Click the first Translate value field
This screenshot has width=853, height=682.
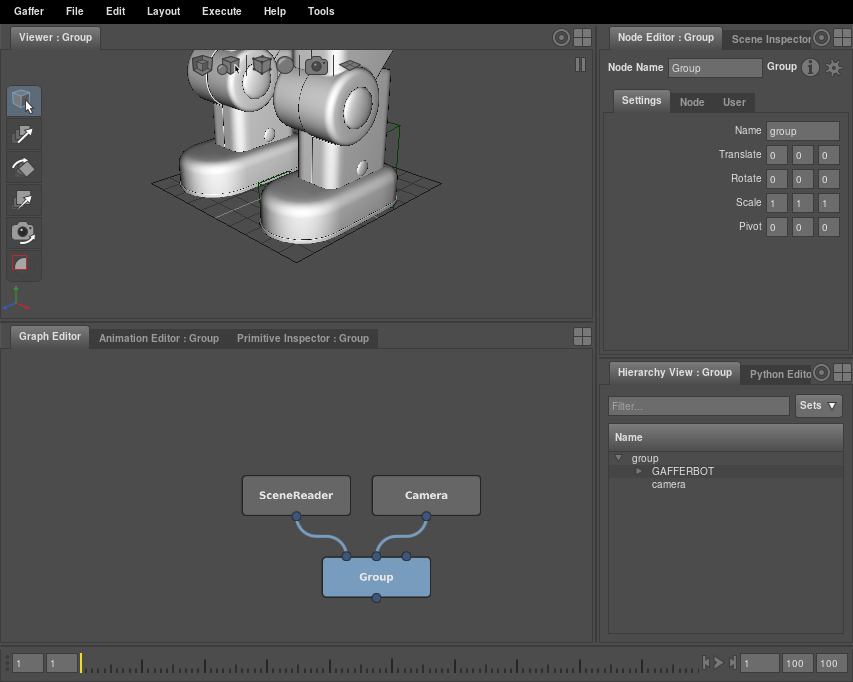[x=777, y=155]
